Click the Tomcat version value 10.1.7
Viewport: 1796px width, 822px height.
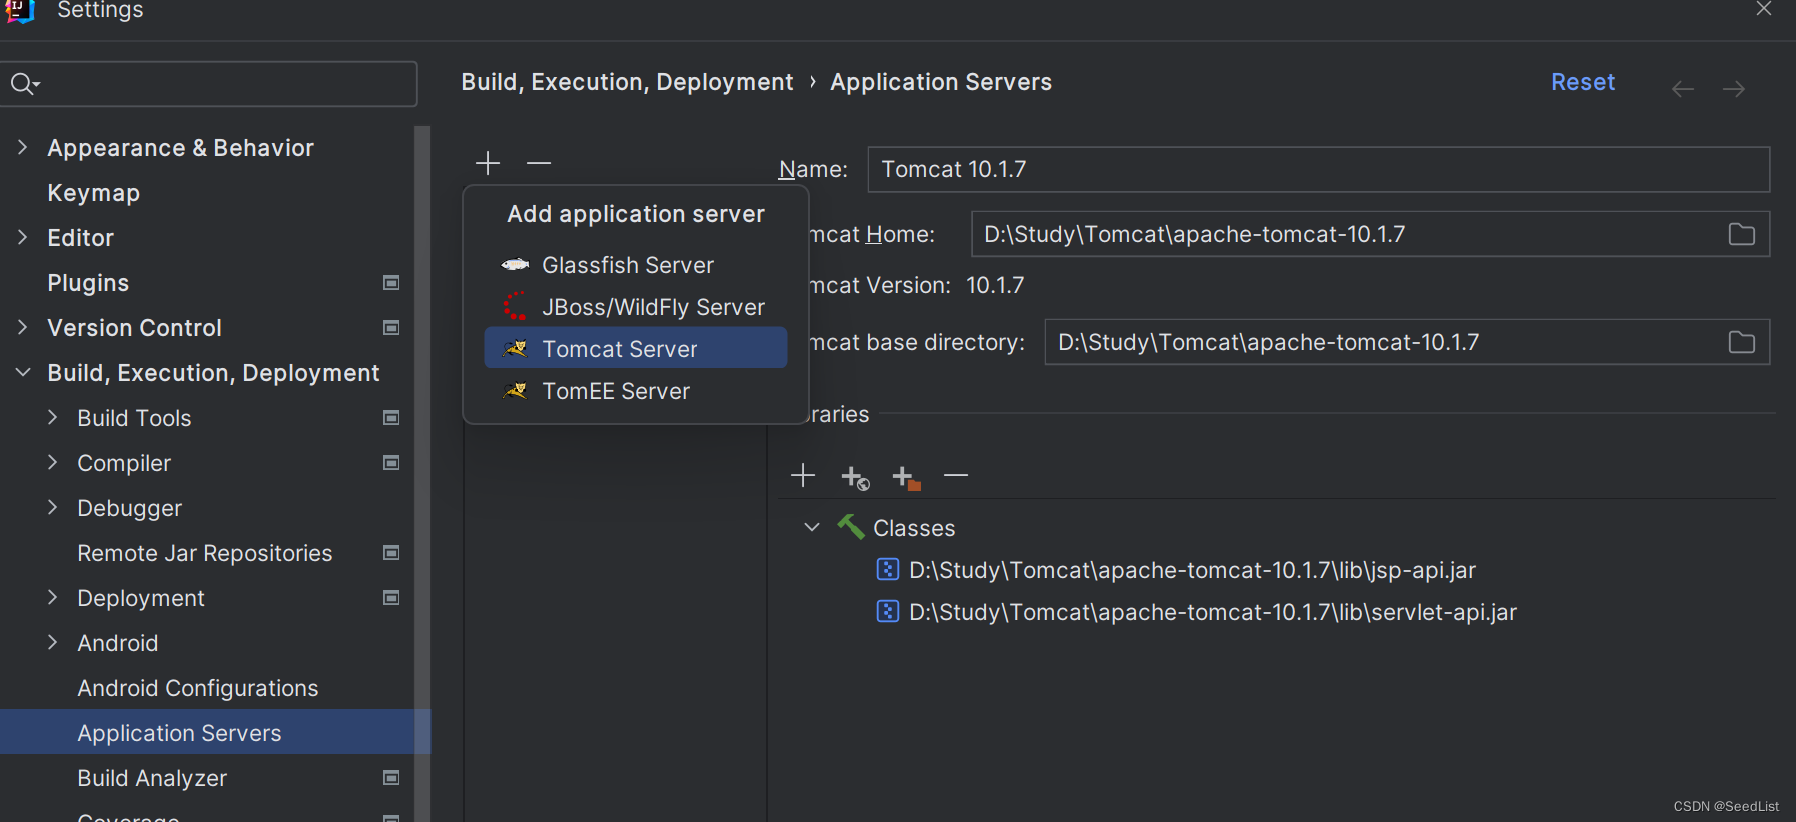[x=995, y=285]
